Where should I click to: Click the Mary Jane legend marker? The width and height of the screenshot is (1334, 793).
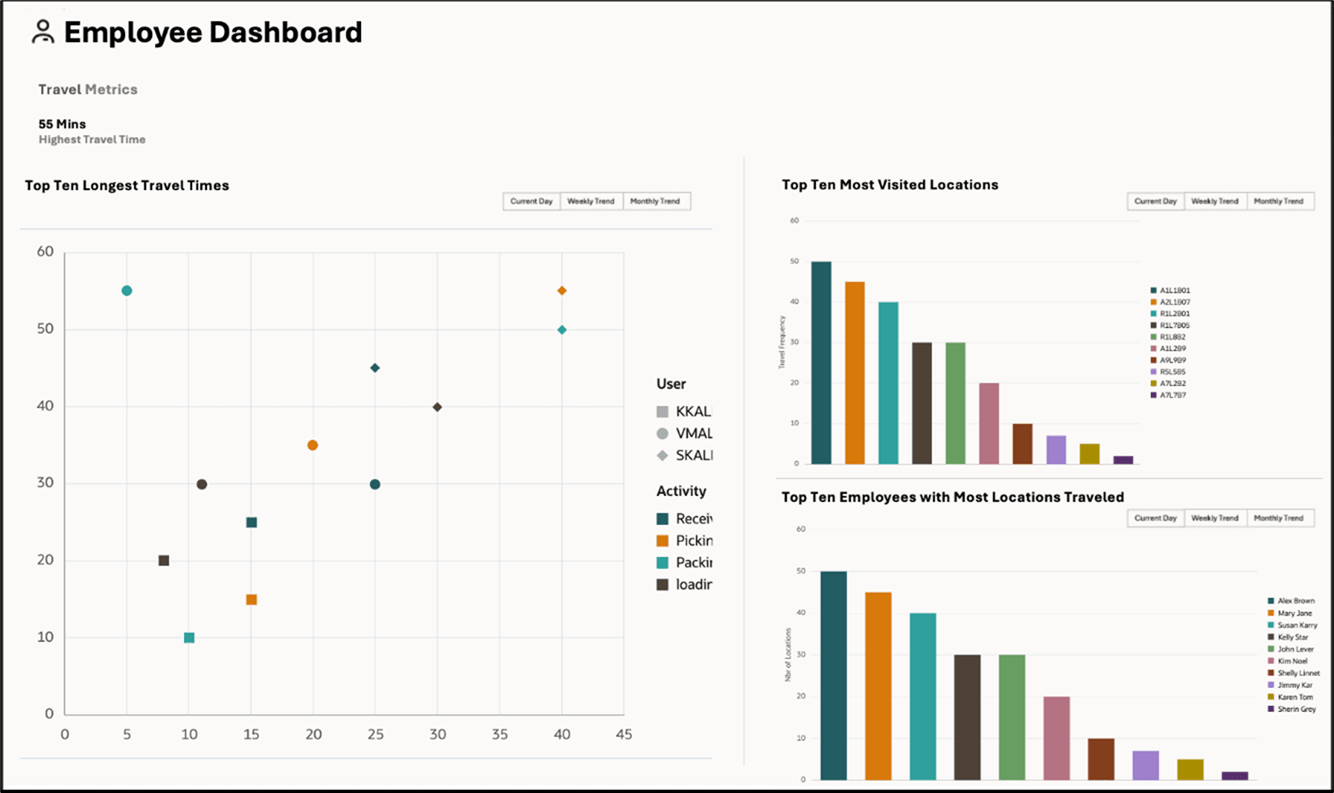(x=1268, y=612)
